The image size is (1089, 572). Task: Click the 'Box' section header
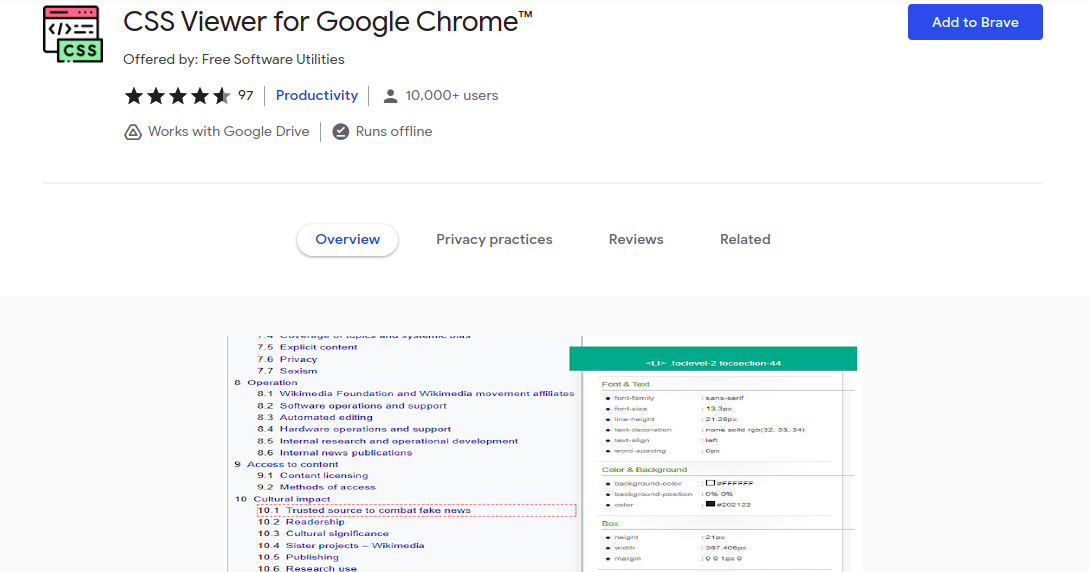tap(610, 523)
